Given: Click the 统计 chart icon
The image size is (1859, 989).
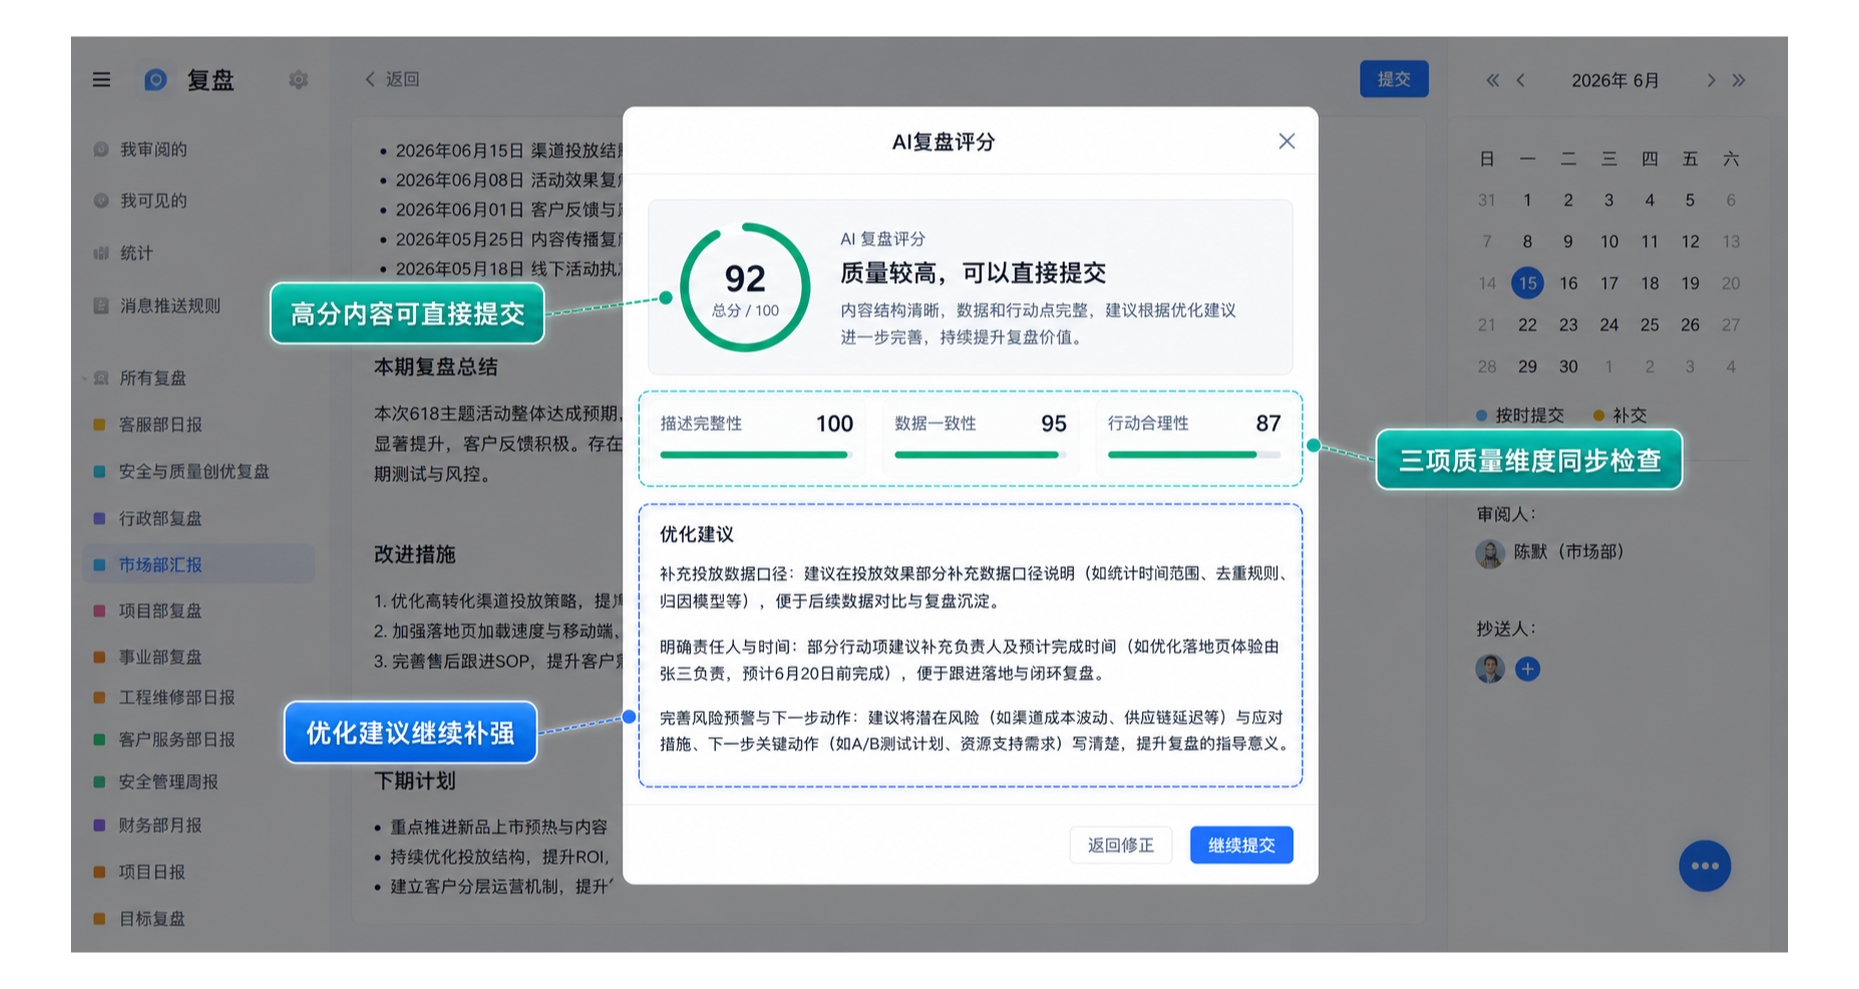Looking at the screenshot, I should pos(101,253).
